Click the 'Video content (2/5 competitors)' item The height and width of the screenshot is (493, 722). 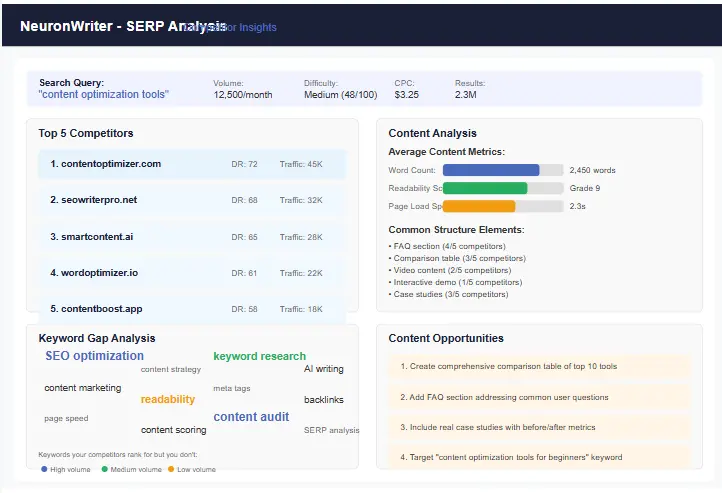(450, 270)
